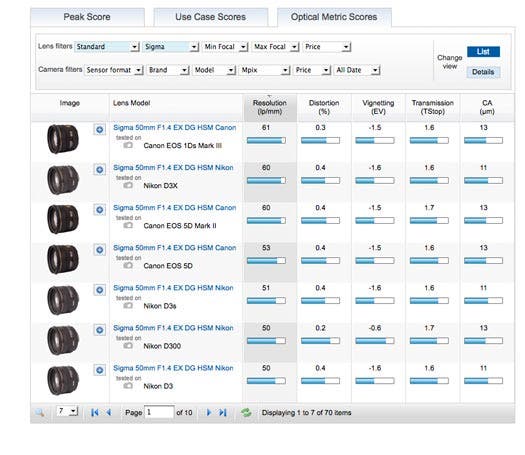Expand plus icon for Nikon D3s row
Viewport: 525px width, 455px height.
(99, 290)
